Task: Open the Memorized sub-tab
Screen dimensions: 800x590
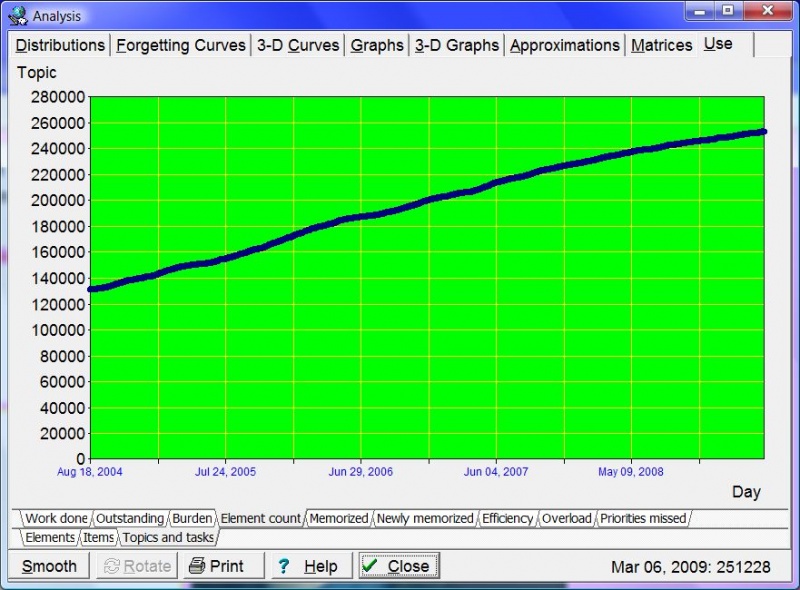Action: click(338, 518)
